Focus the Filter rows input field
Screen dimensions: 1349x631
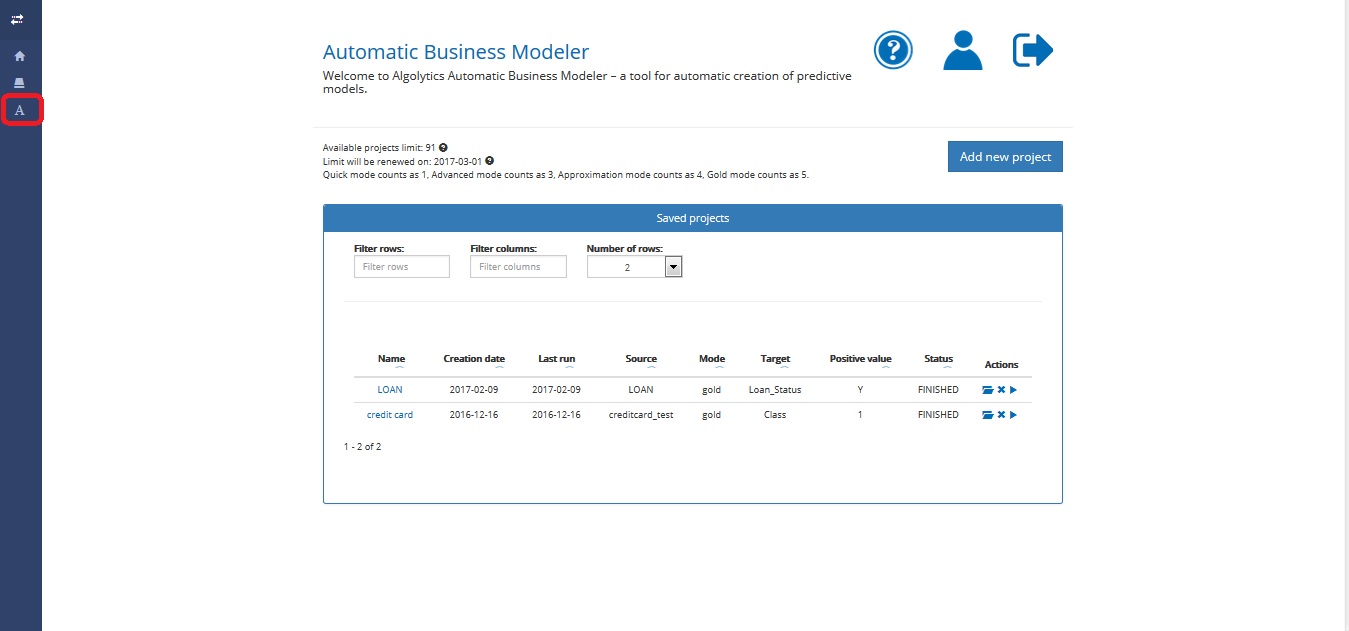[402, 267]
